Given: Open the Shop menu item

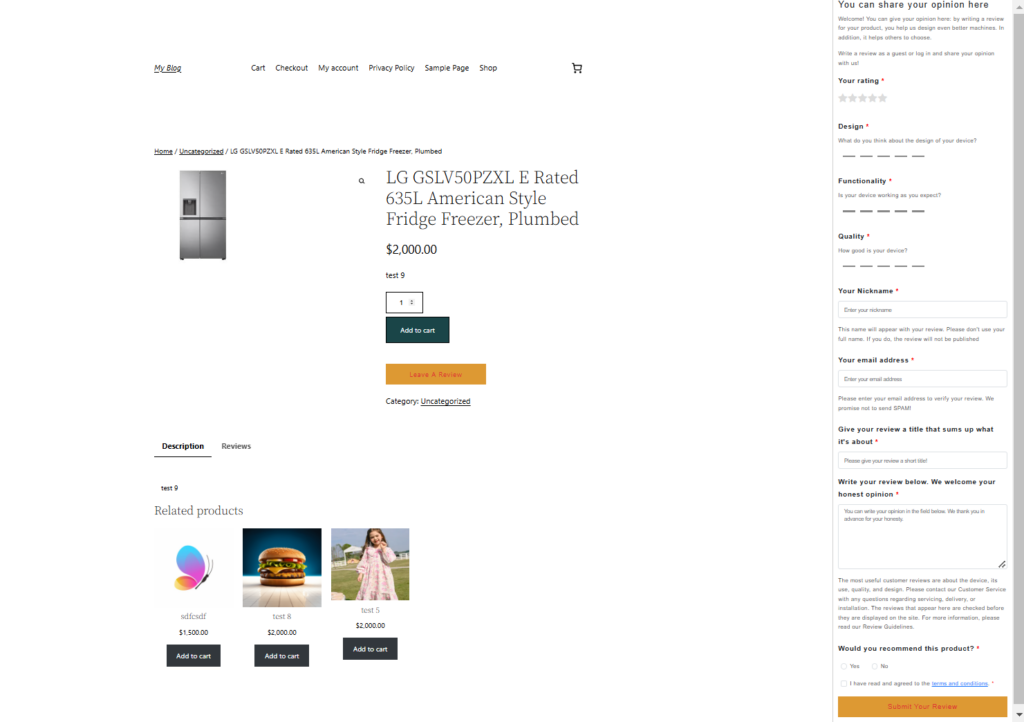Looking at the screenshot, I should pos(488,68).
